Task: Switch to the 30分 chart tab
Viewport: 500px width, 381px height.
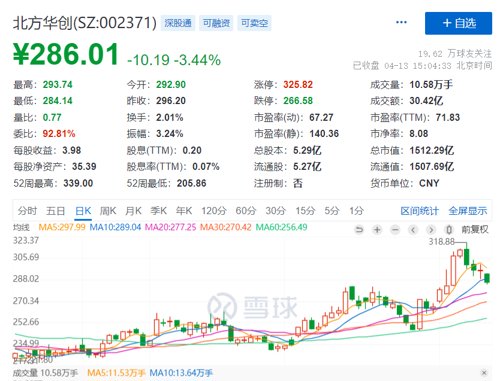Action: 276,211
